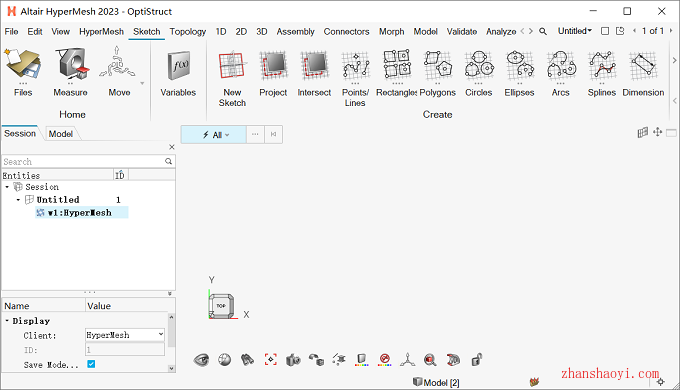Click the globe sphere view icon
This screenshot has height=390, width=680.
coord(224,360)
